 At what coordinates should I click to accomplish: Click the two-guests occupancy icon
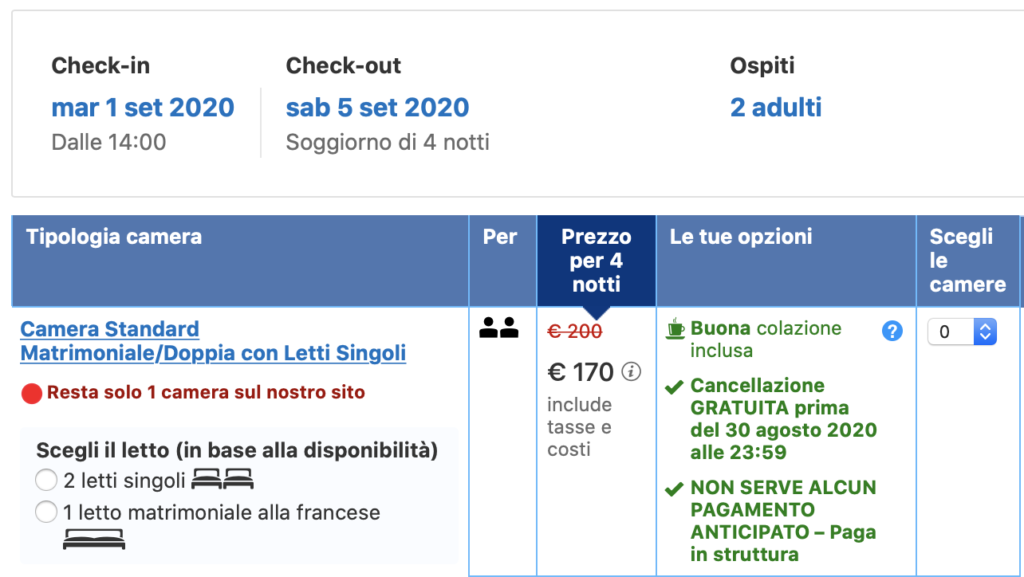tap(499, 327)
